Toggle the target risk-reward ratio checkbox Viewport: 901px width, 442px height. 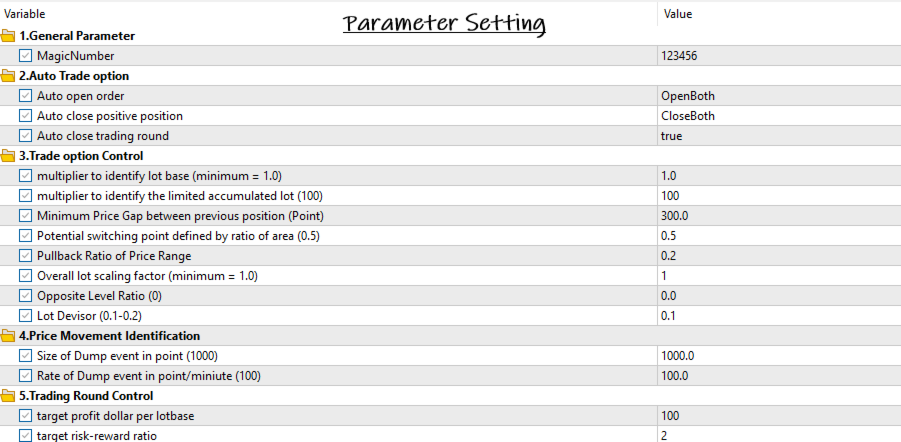pyautogui.click(x=25, y=435)
